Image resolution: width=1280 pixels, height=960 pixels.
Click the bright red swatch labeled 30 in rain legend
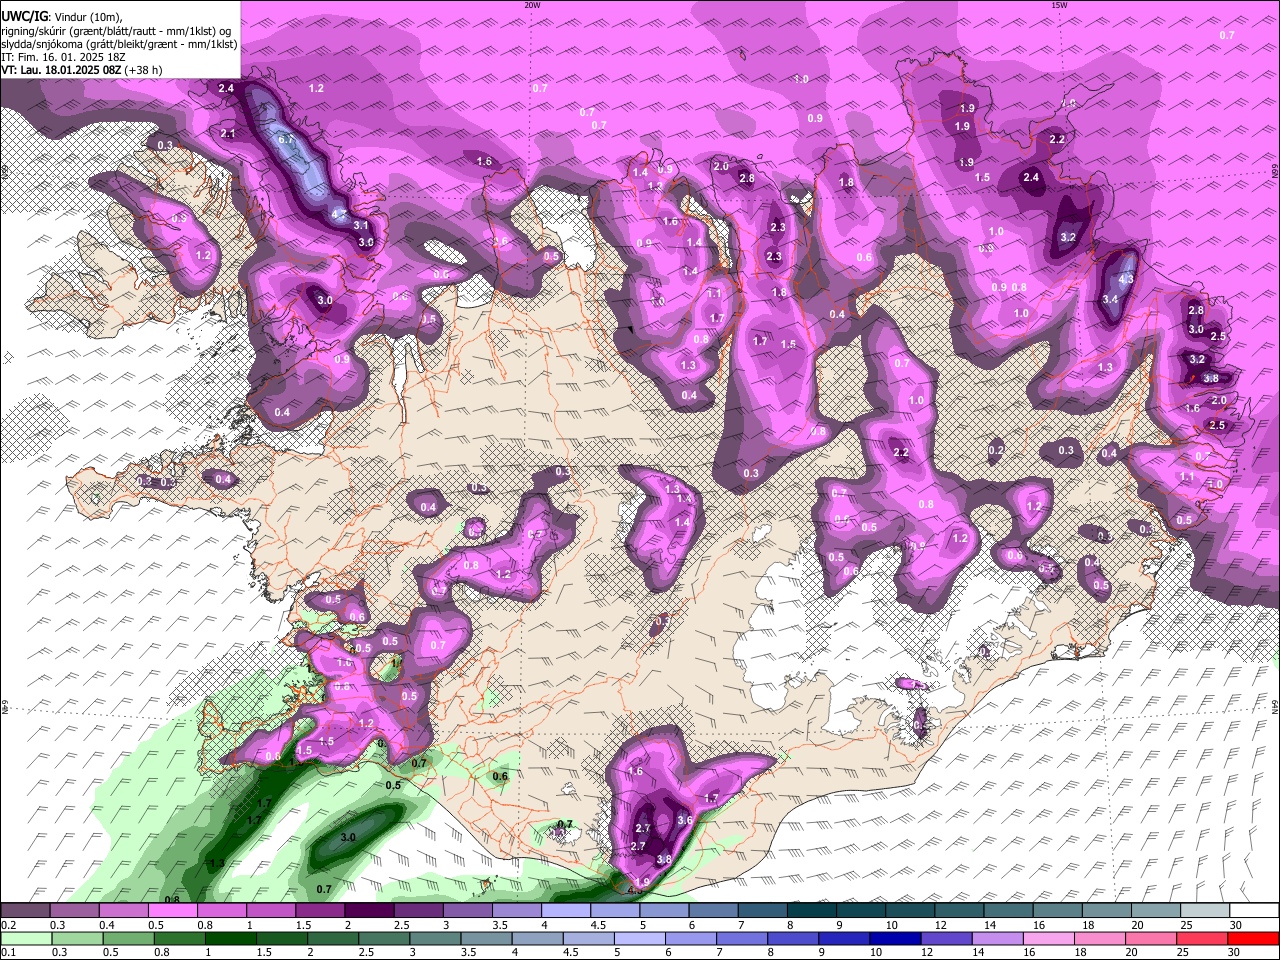[x=1253, y=938]
